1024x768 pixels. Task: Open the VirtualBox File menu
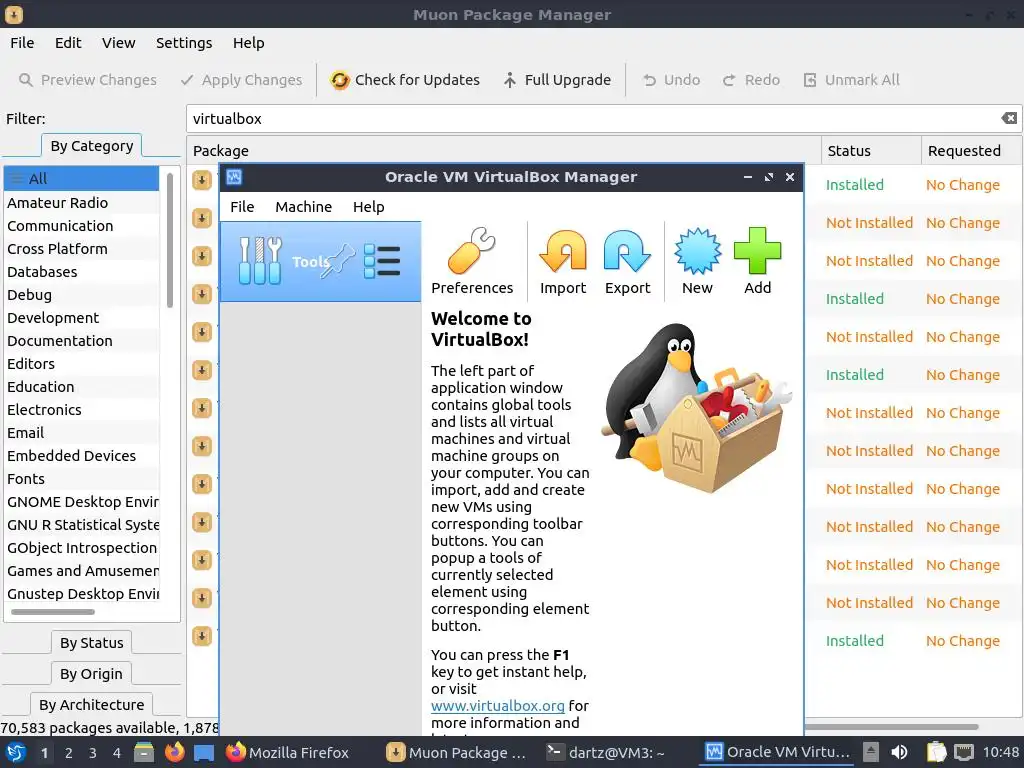tap(242, 207)
